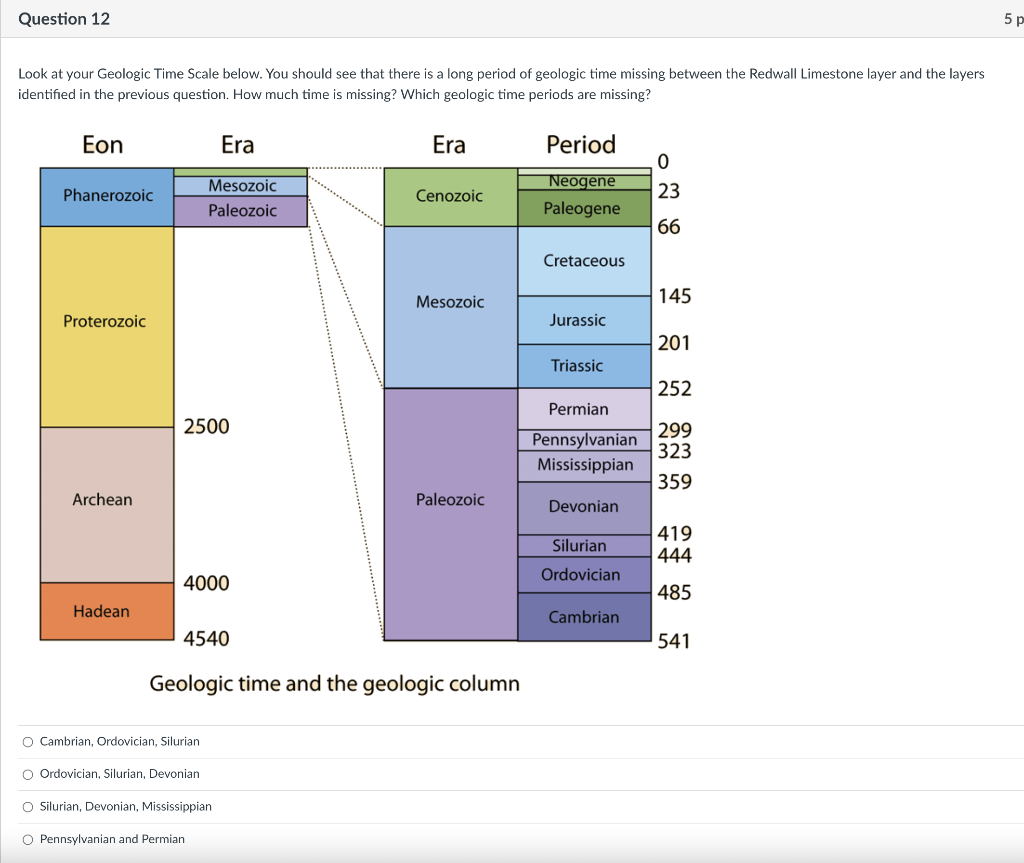
Task: Click the large Paleozoic era block
Action: pyautogui.click(x=451, y=514)
